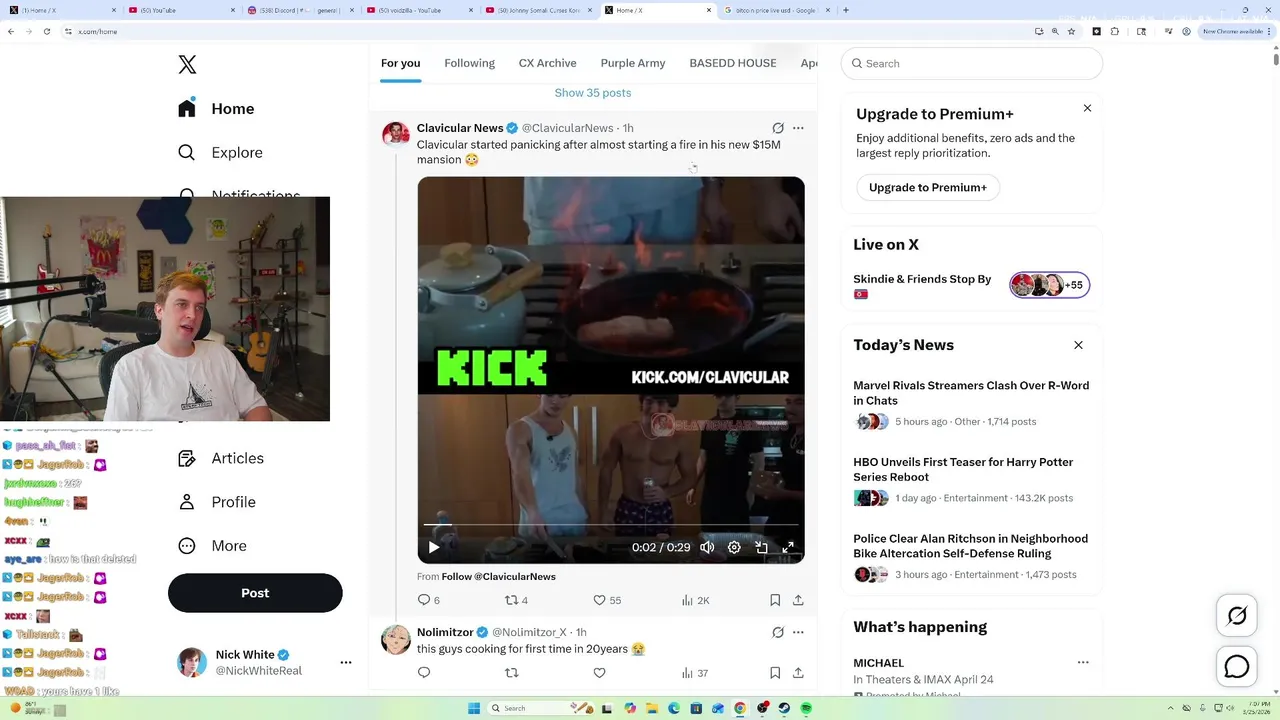Bookmark the Nolimitzor post
1280x720 pixels.
click(x=775, y=673)
